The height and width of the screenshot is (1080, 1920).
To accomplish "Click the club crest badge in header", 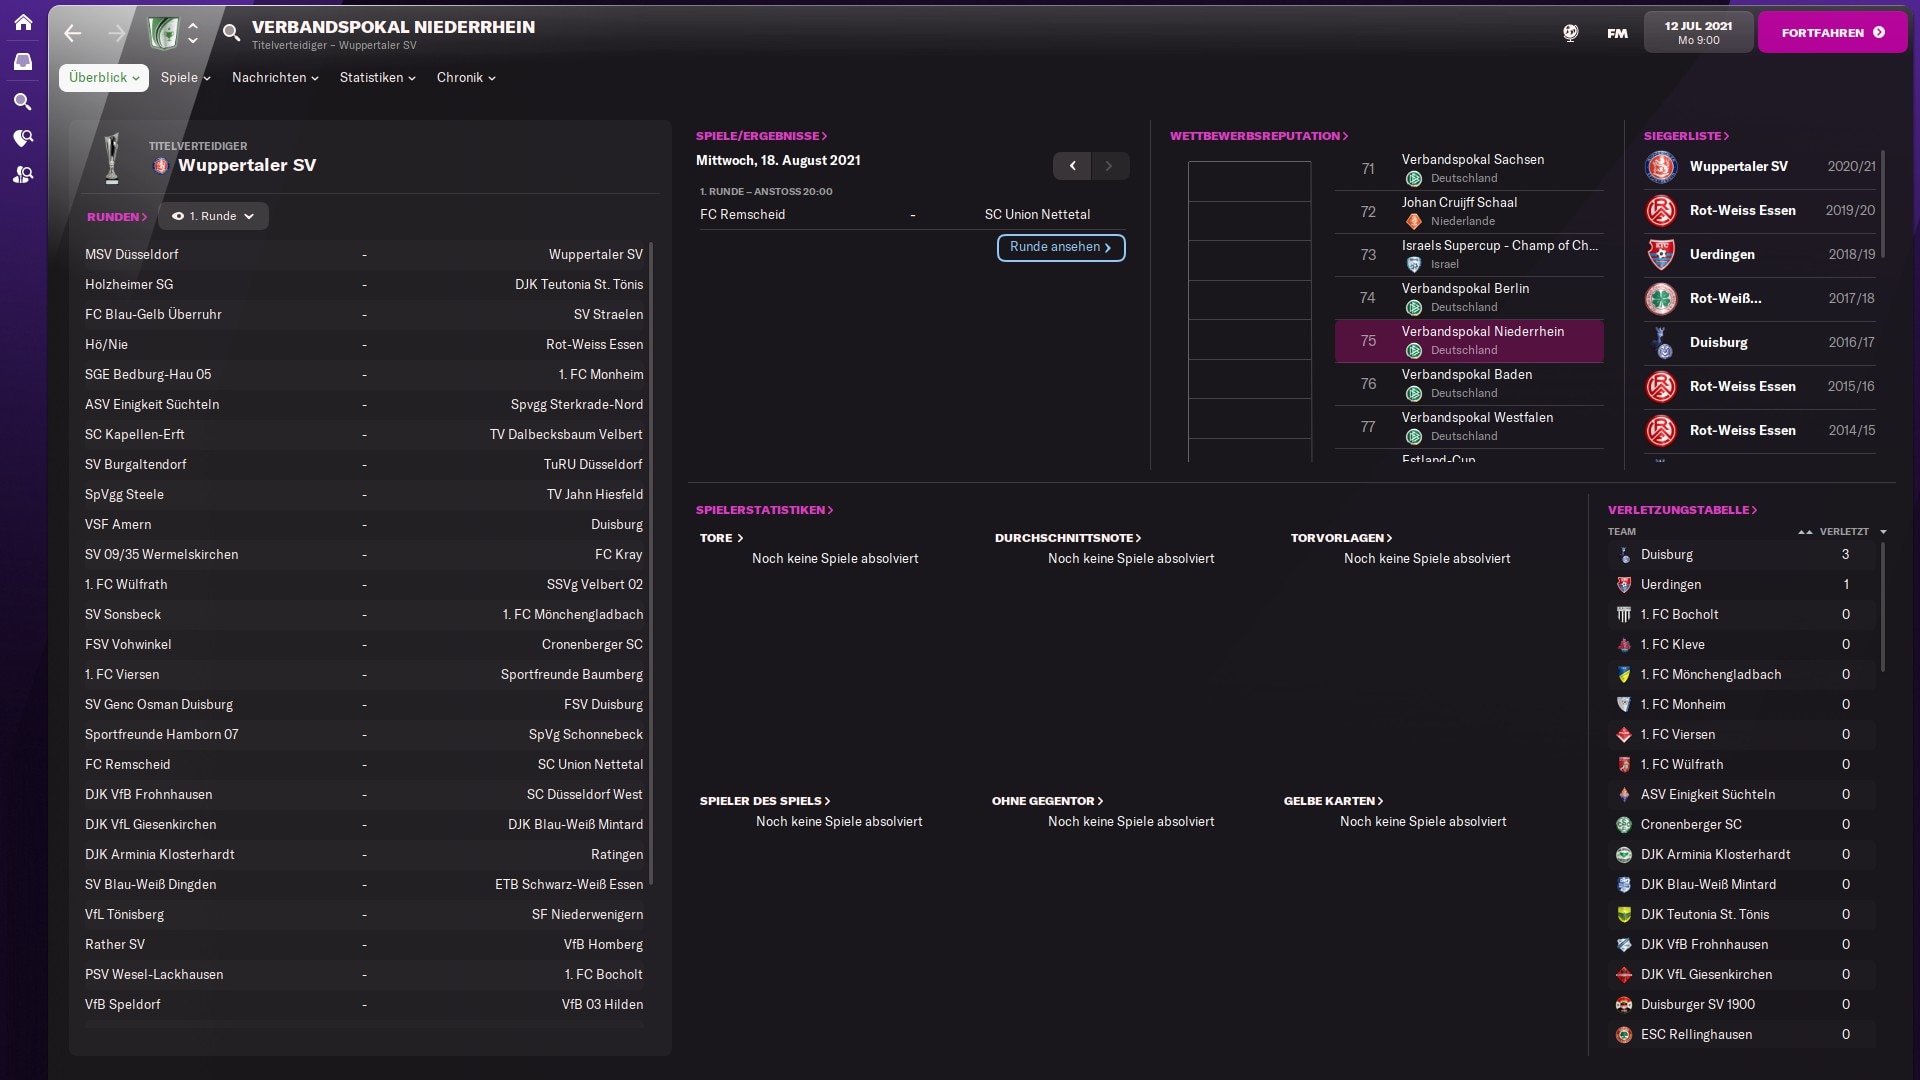I will click(163, 33).
